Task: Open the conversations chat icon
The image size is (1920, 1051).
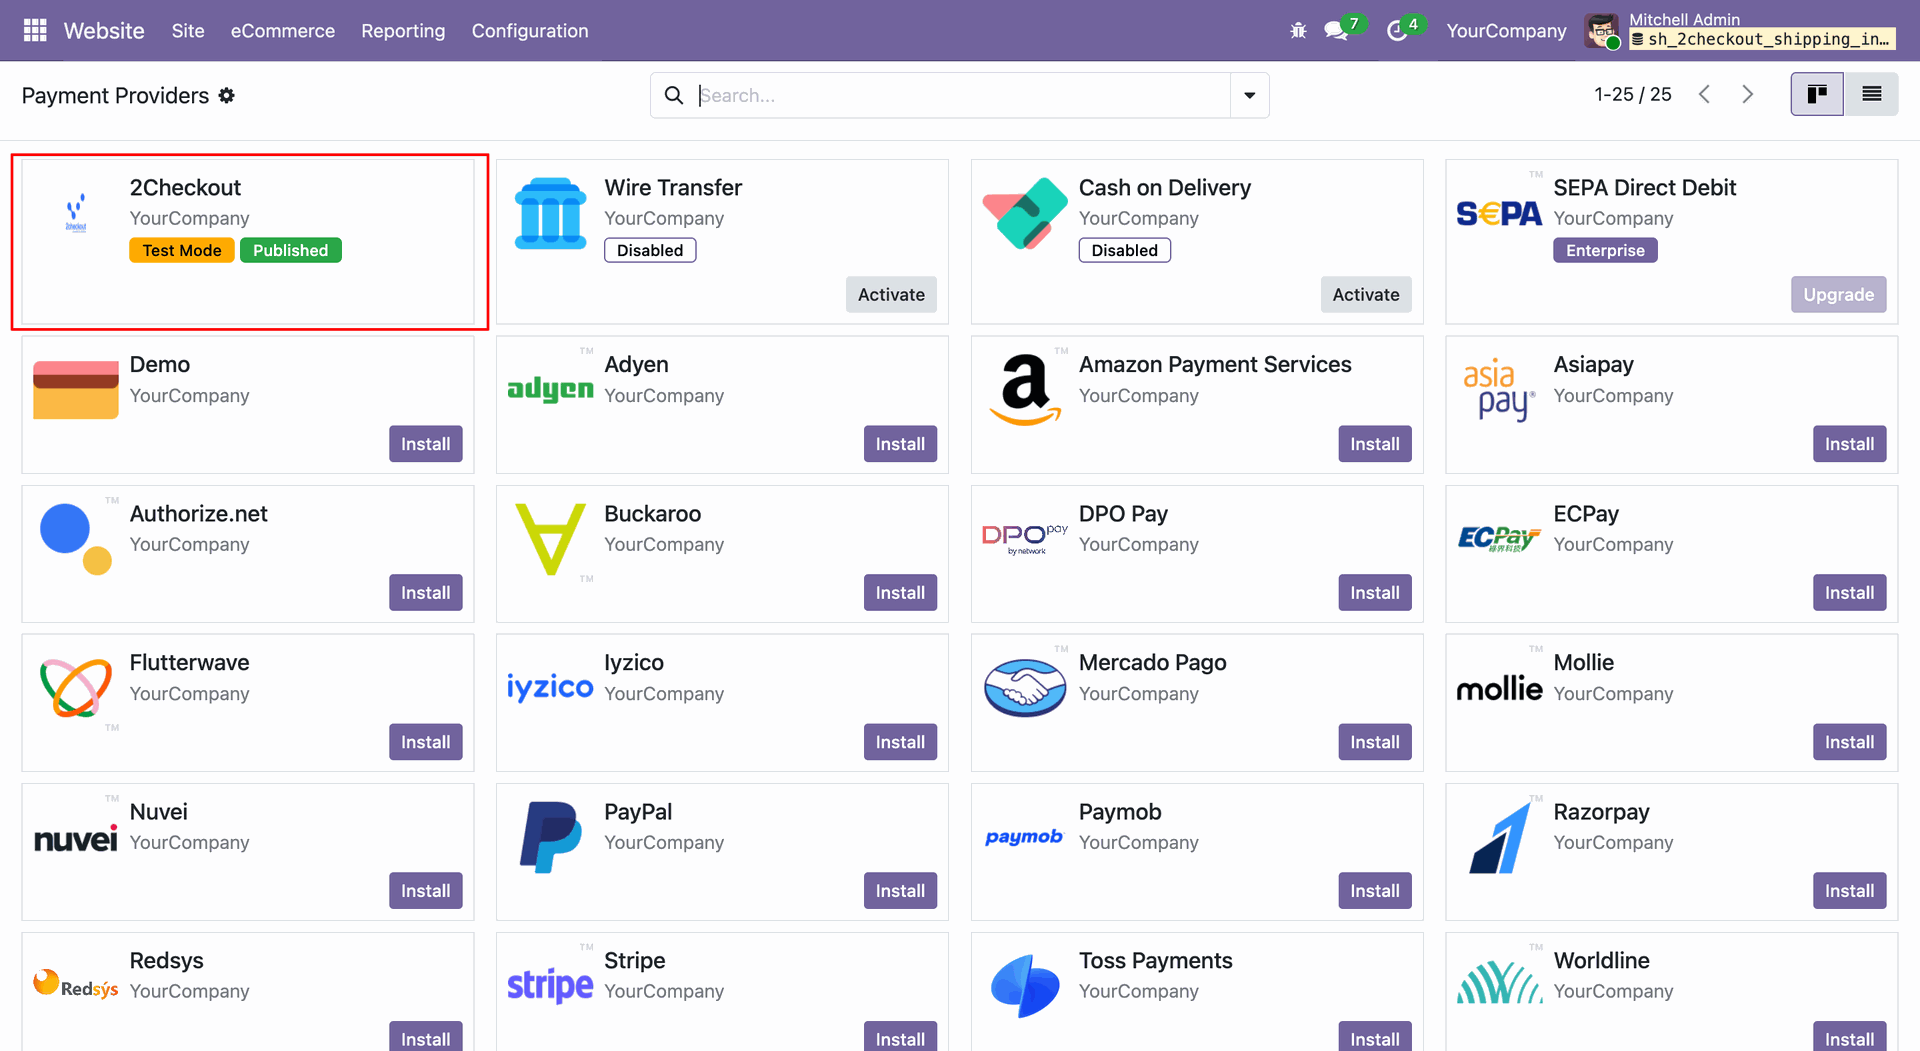Action: click(x=1336, y=31)
